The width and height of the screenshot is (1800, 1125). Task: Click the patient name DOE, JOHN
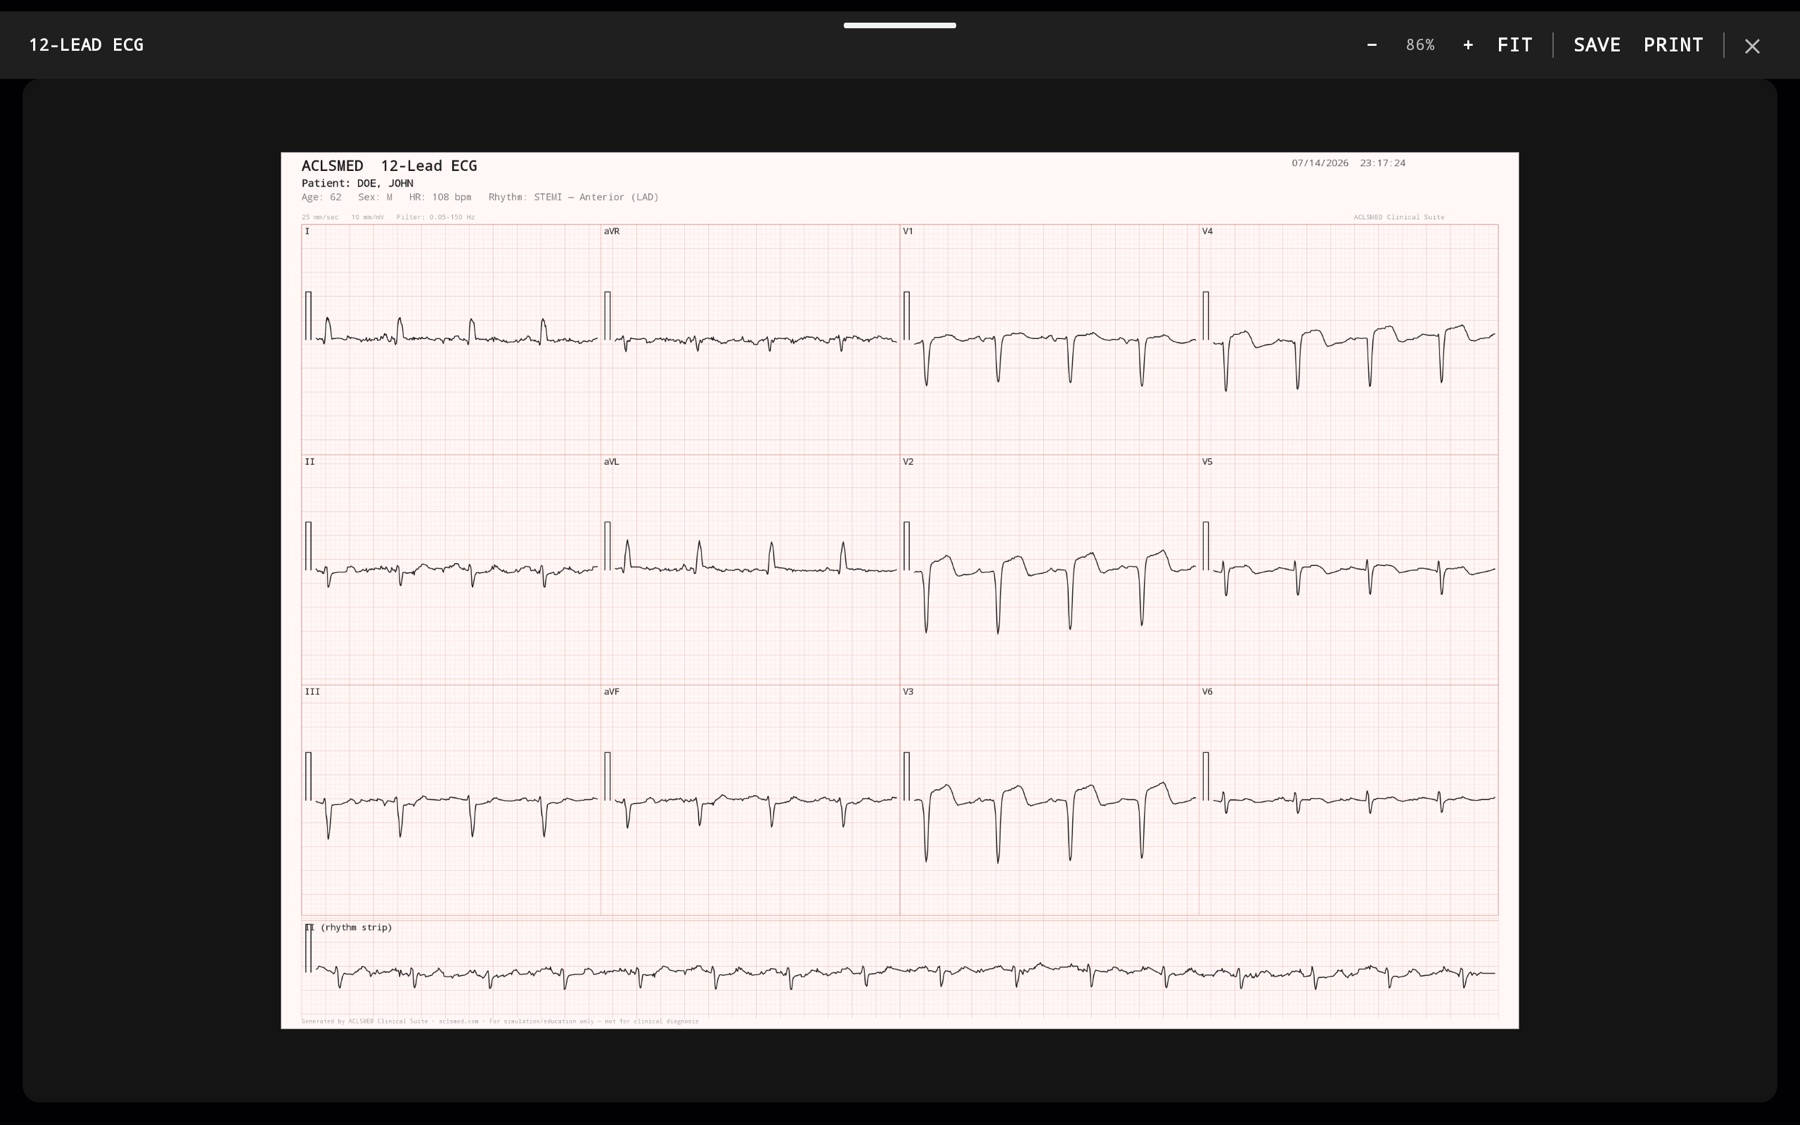[385, 183]
